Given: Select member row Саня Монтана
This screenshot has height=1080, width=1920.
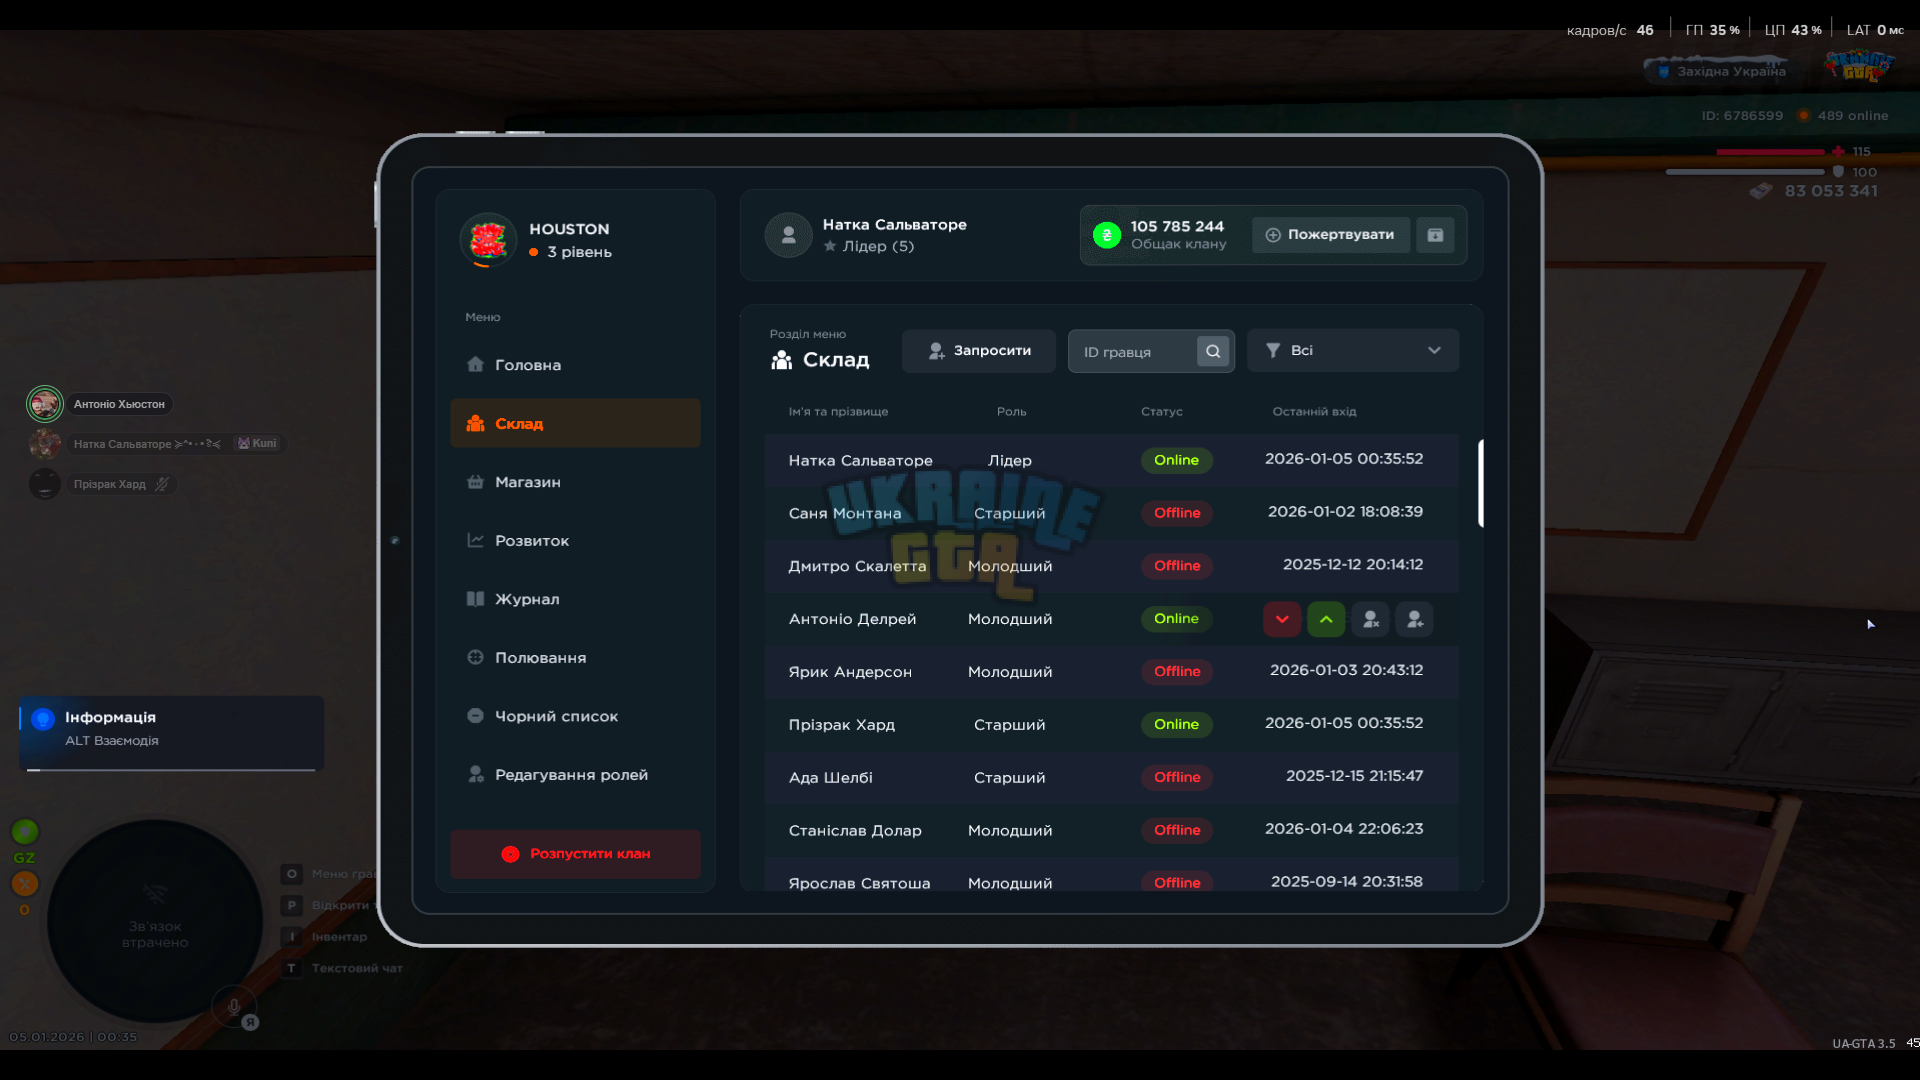Looking at the screenshot, I should (x=1111, y=513).
